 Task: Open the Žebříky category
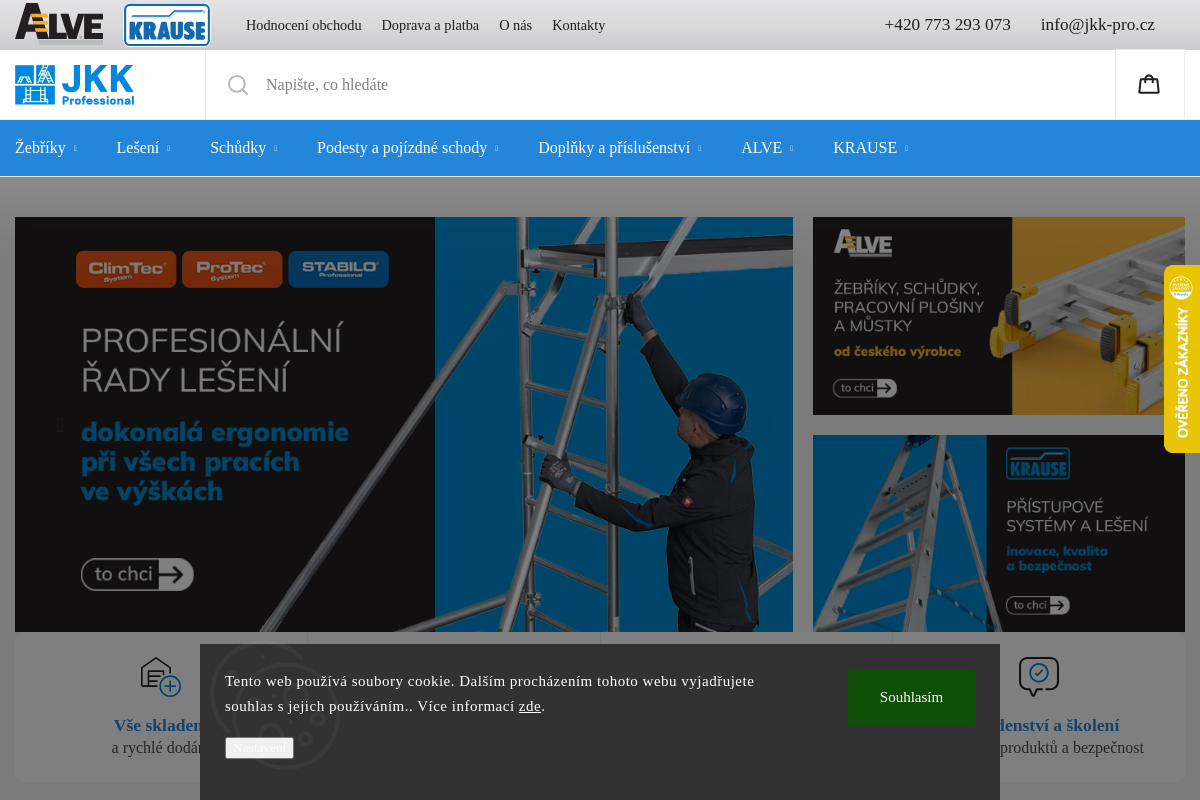pyautogui.click(x=40, y=148)
